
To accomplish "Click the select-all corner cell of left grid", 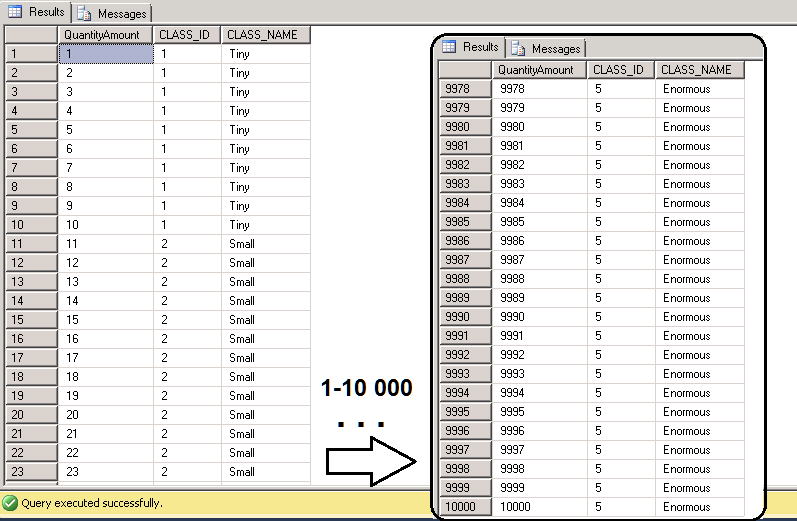I will click(29, 34).
